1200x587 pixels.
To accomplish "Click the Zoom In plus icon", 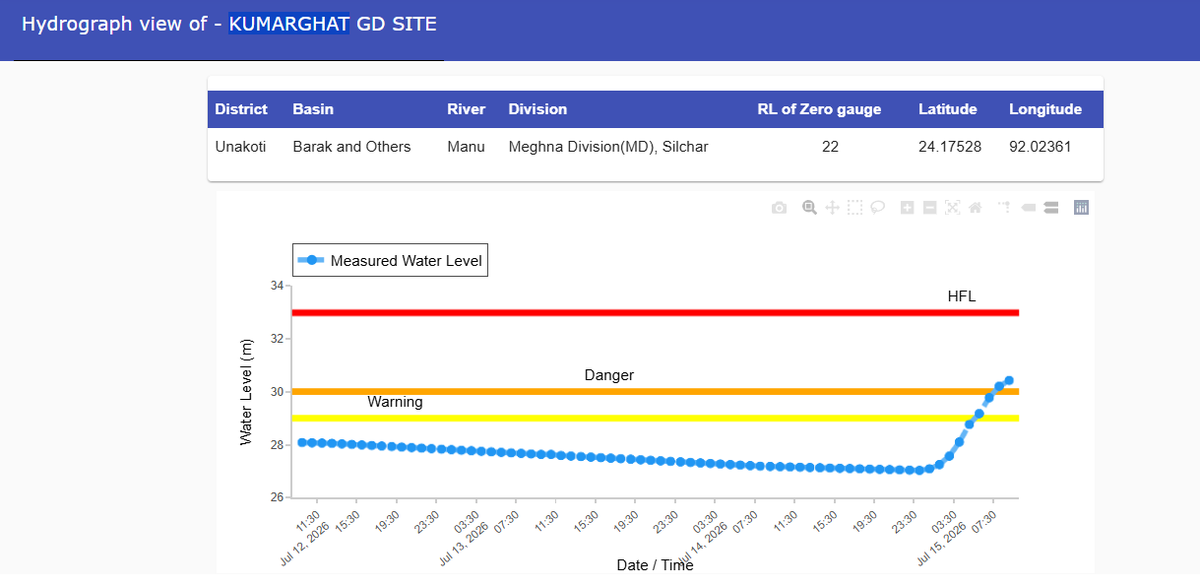I will (907, 208).
